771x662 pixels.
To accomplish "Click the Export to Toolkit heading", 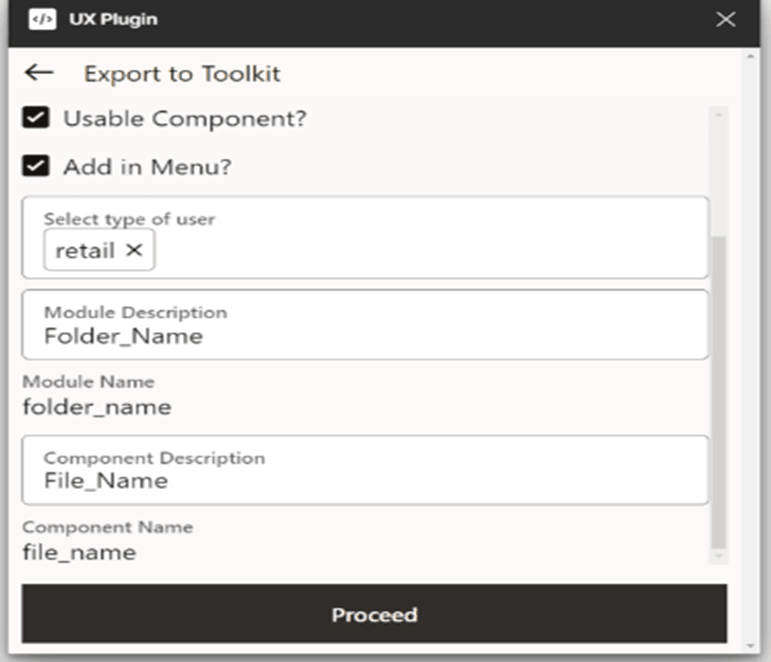I will click(x=182, y=74).
